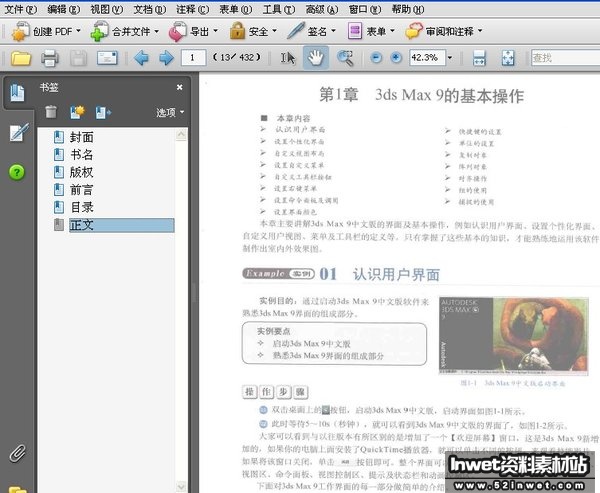Choose the hand pan tool
The image size is (600, 493).
pyautogui.click(x=316, y=58)
